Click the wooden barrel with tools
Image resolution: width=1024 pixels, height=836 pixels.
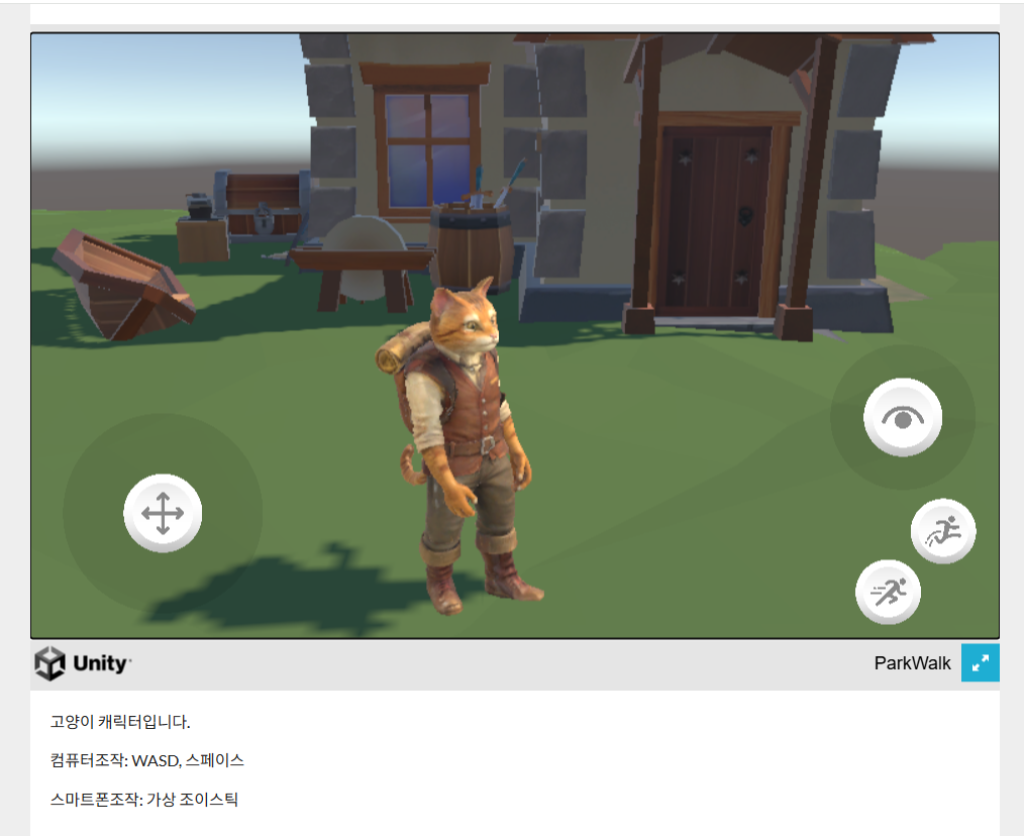point(470,246)
